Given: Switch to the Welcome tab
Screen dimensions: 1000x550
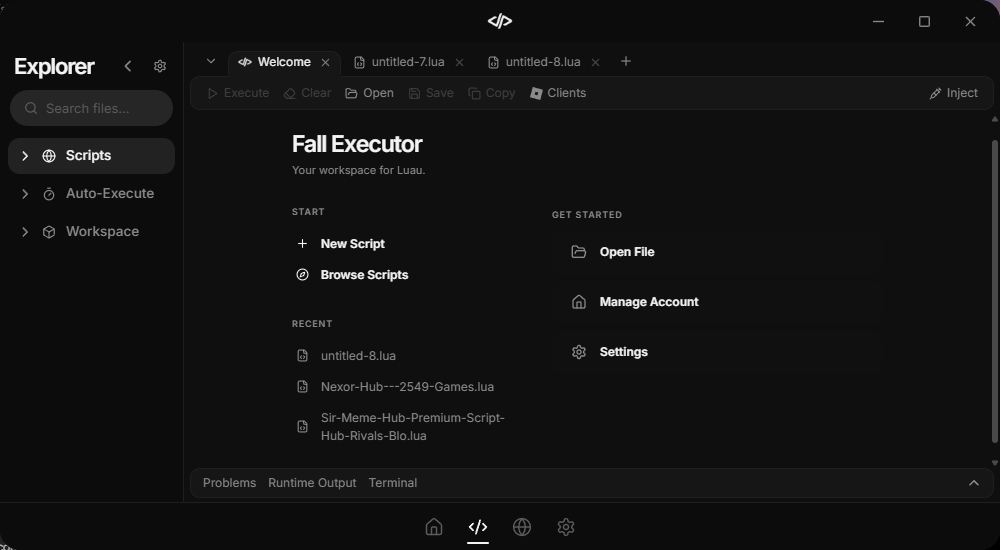Looking at the screenshot, I should 284,62.
